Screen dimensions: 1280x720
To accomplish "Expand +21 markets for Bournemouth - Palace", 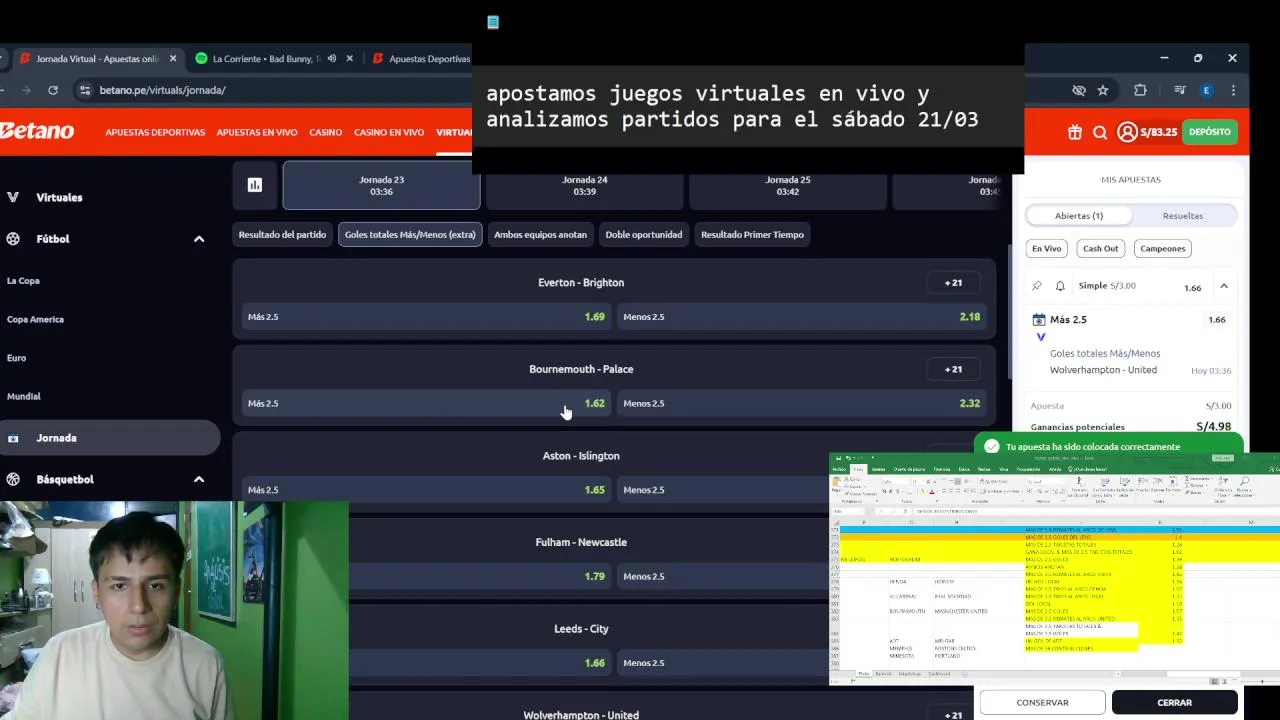I will (x=954, y=369).
